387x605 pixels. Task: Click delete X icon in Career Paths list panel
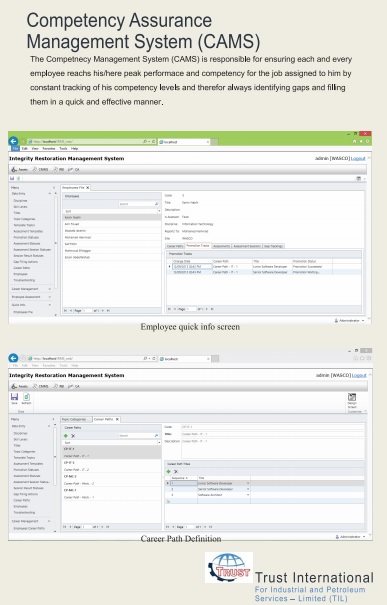point(73,436)
